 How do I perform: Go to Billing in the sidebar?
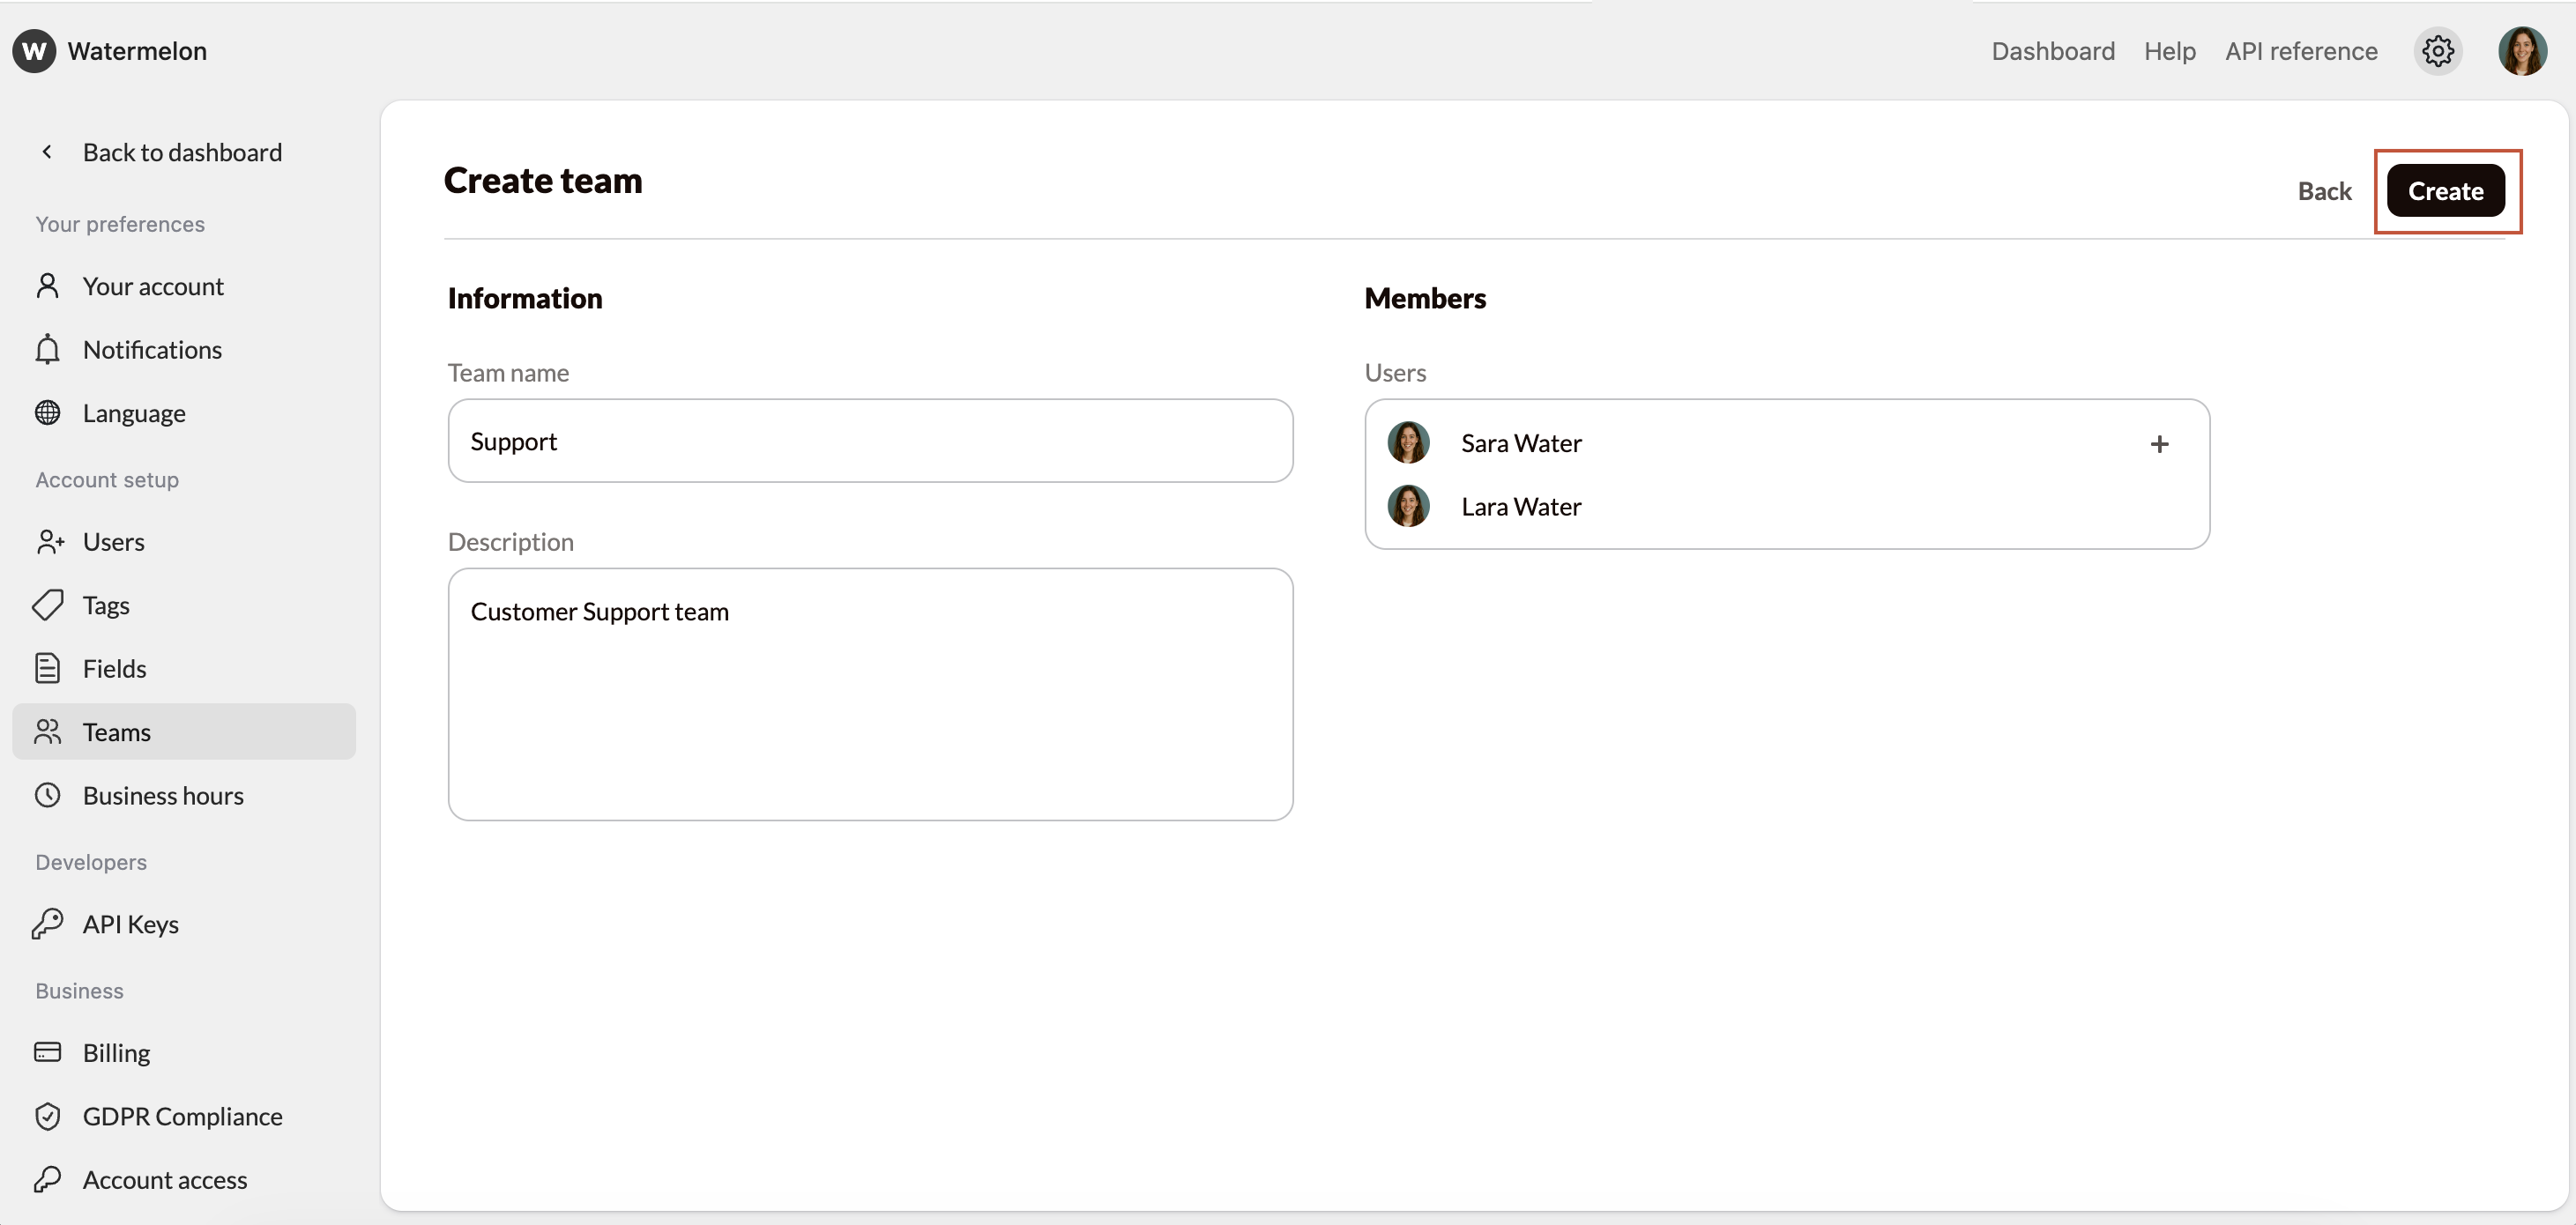(116, 1053)
